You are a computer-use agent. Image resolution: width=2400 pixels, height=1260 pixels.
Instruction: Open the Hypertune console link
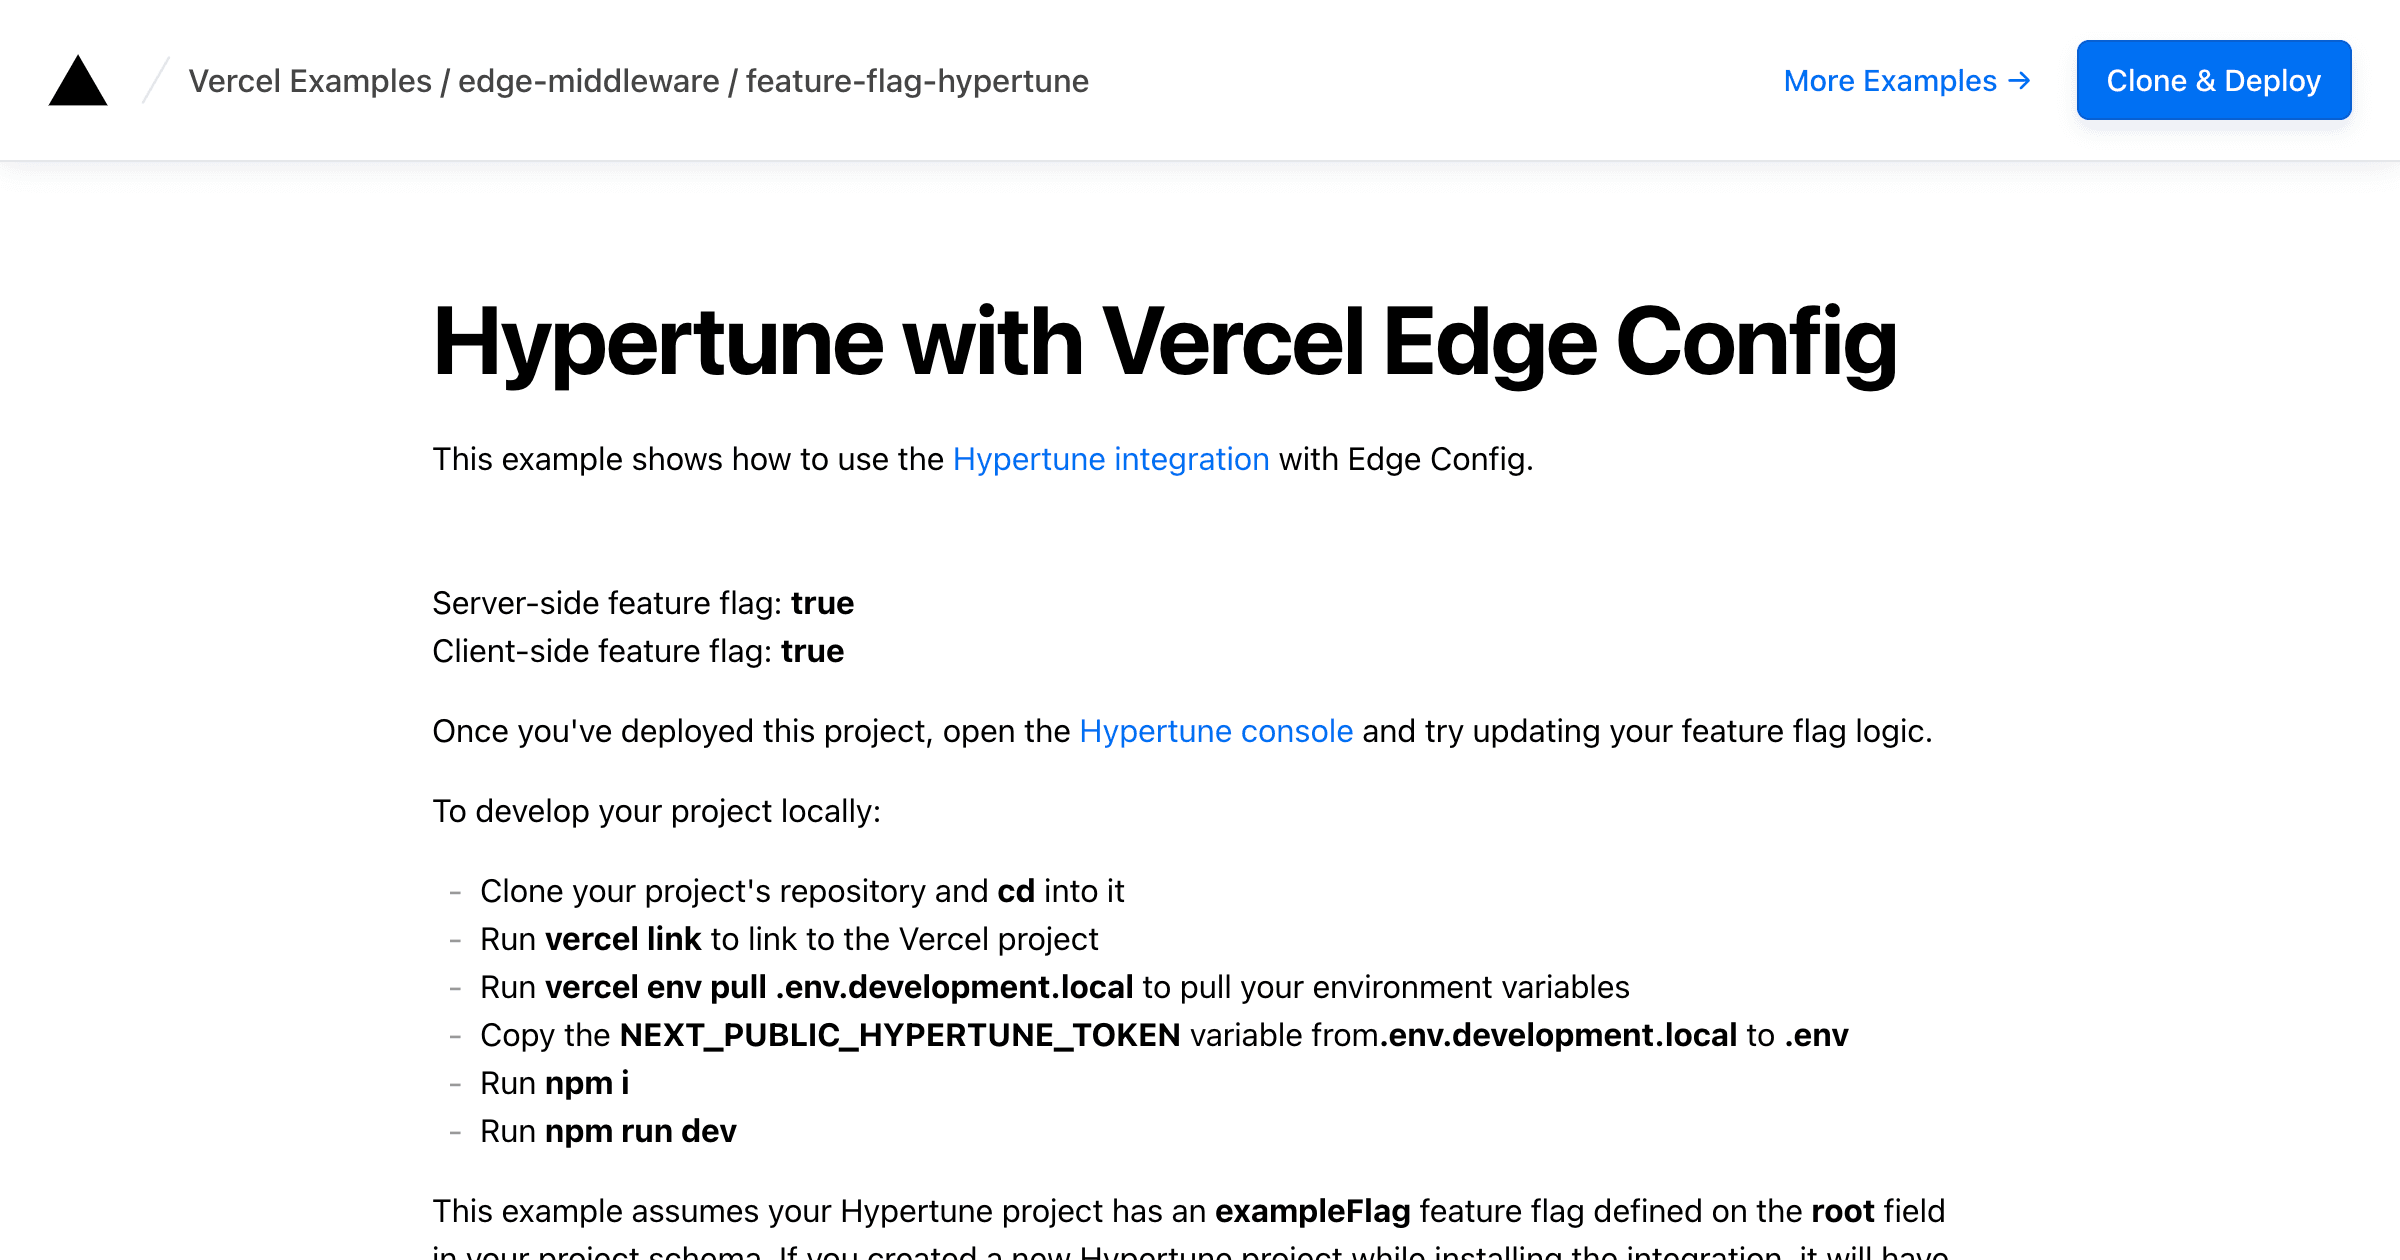[1215, 731]
